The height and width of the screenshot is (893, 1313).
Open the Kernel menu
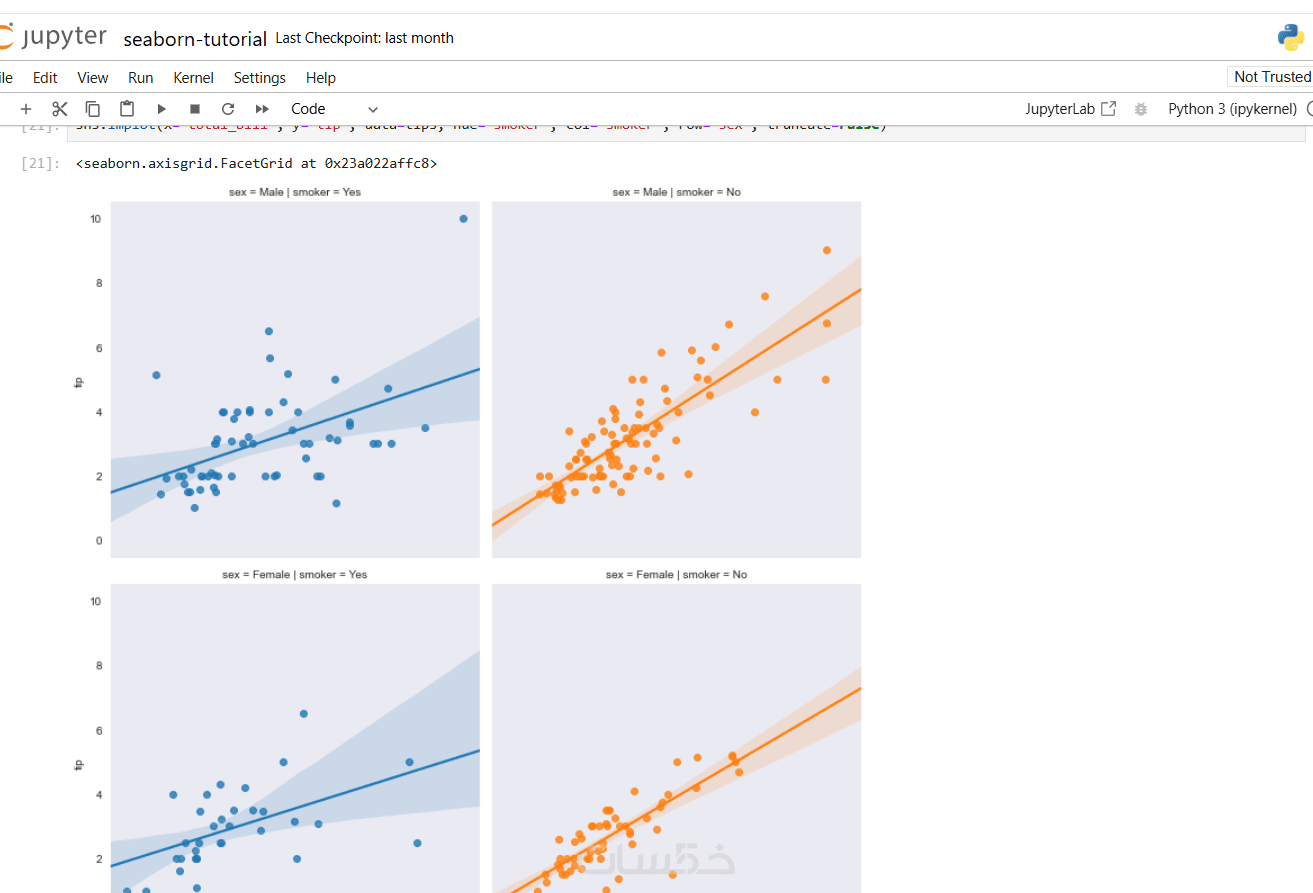pyautogui.click(x=193, y=77)
